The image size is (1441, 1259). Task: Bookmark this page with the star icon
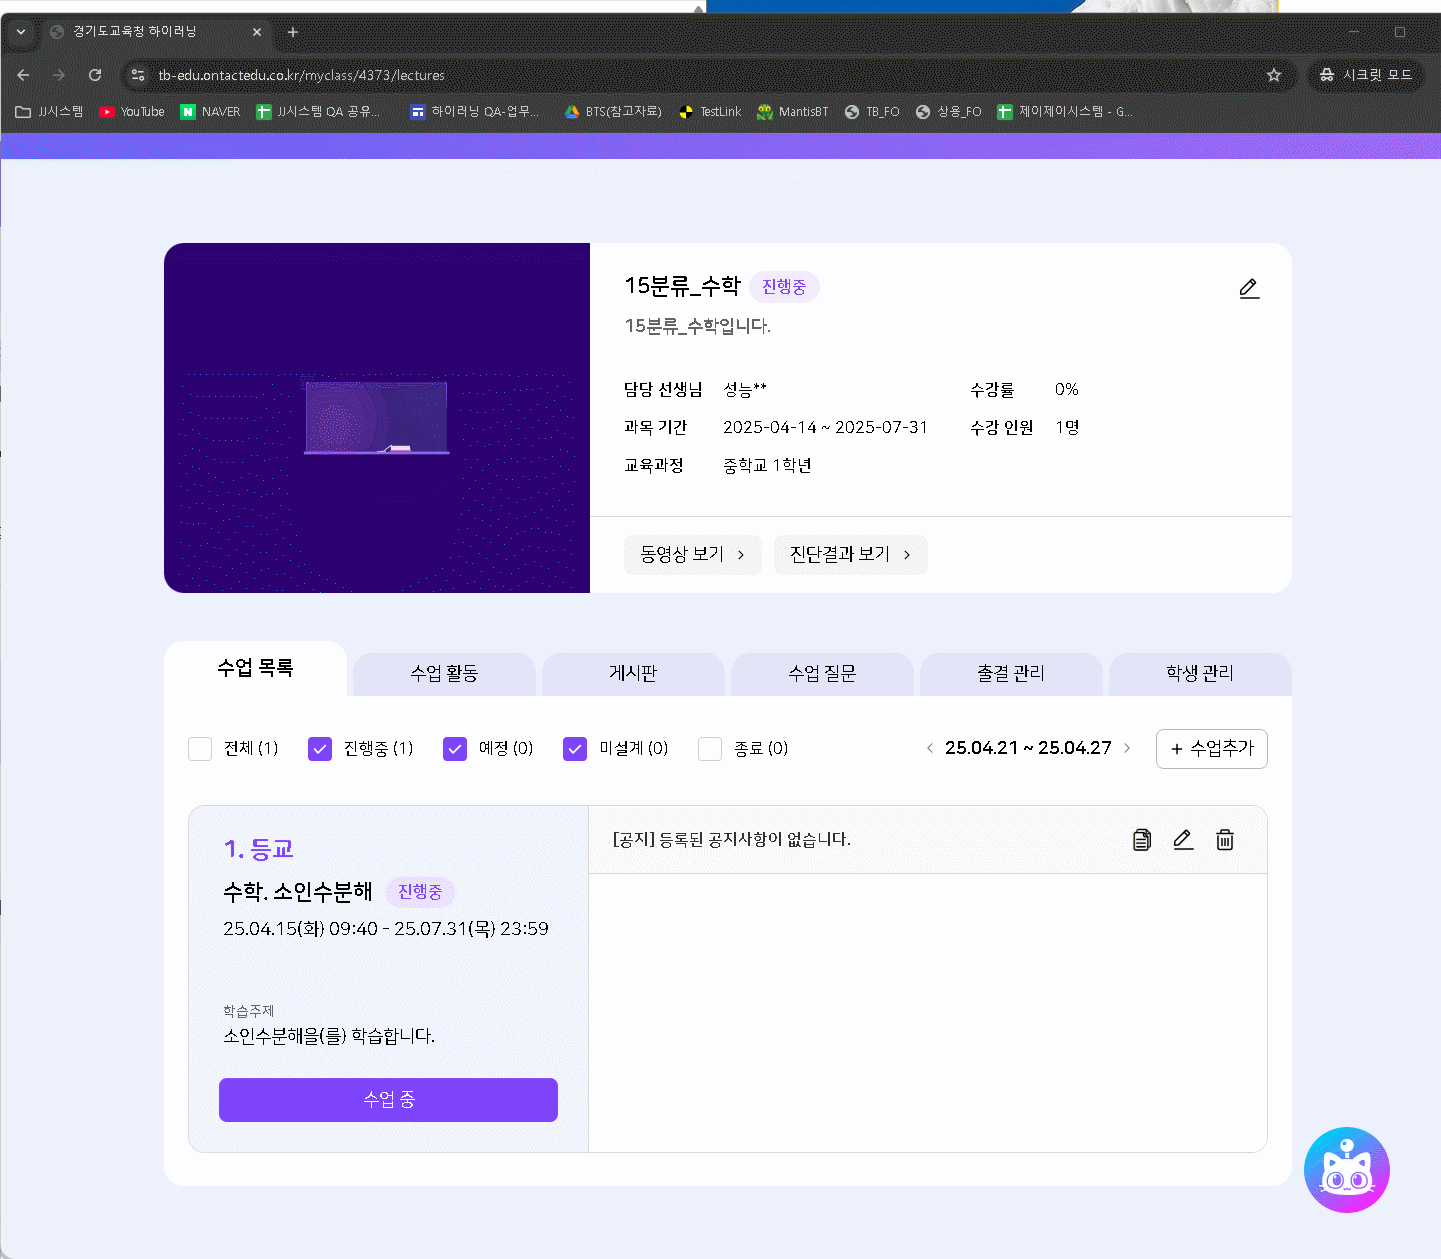(x=1274, y=75)
